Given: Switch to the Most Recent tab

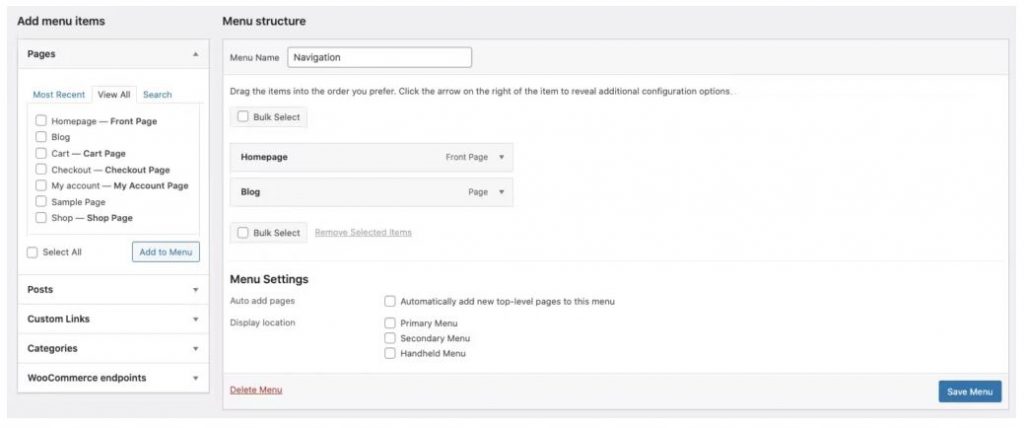Looking at the screenshot, I should [x=59, y=95].
